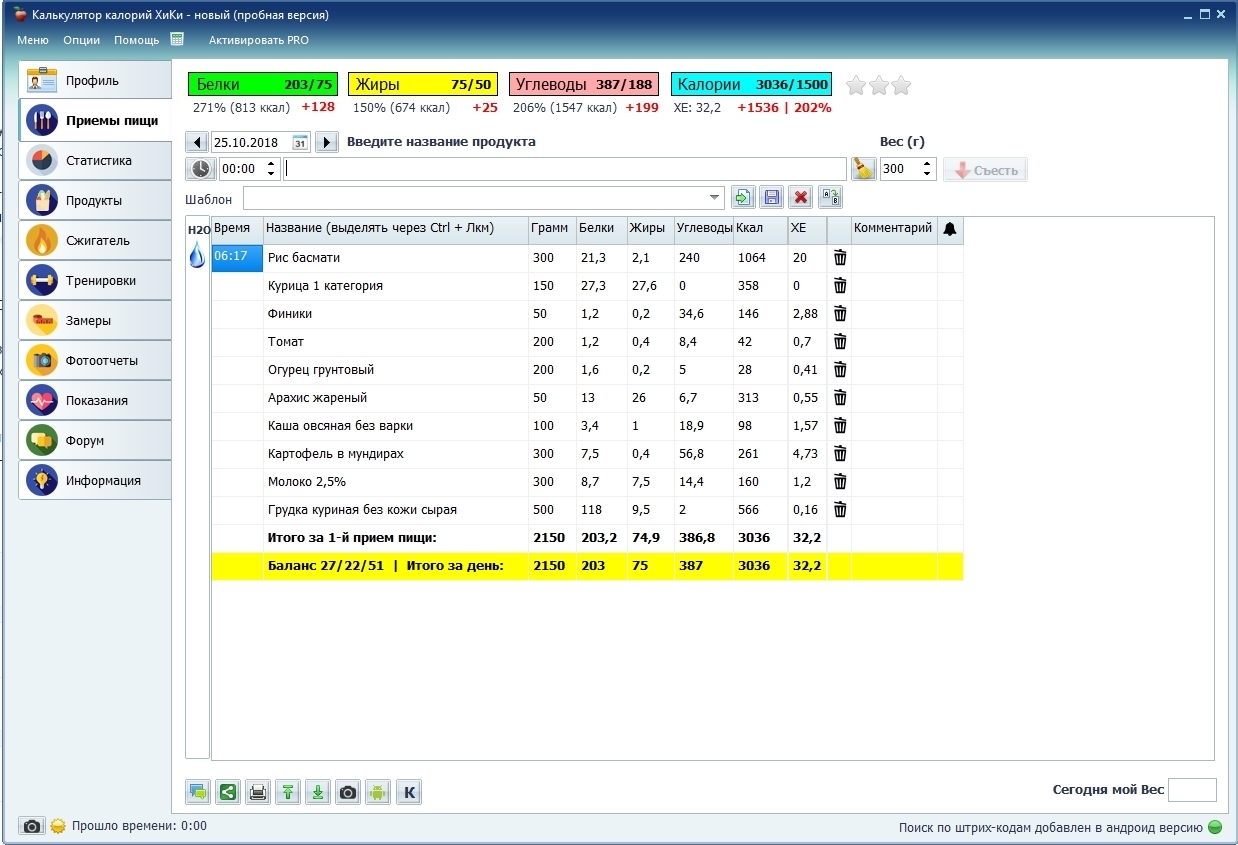Go to next day with right arrow
The image size is (1238, 845).
[326, 142]
